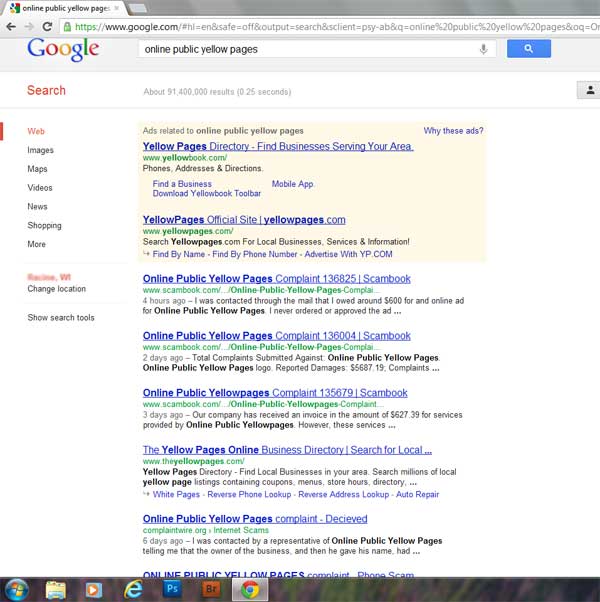The width and height of the screenshot is (600, 602).
Task: Switch to Videos results
Action: tap(40, 188)
